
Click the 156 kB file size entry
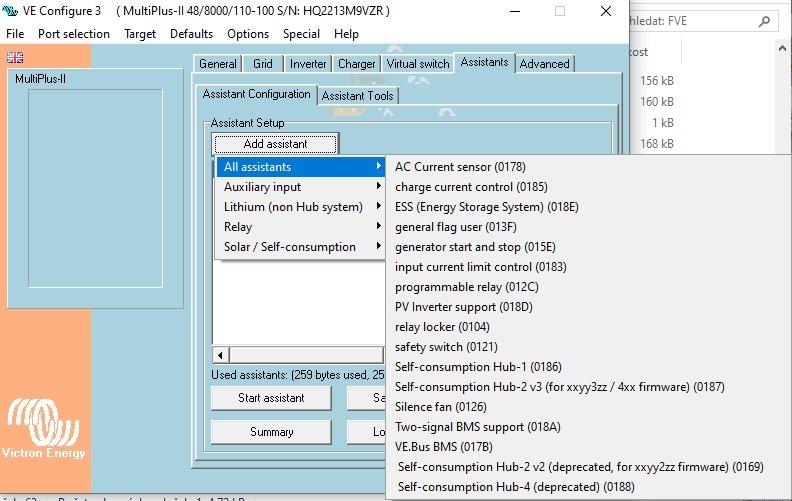click(657, 81)
